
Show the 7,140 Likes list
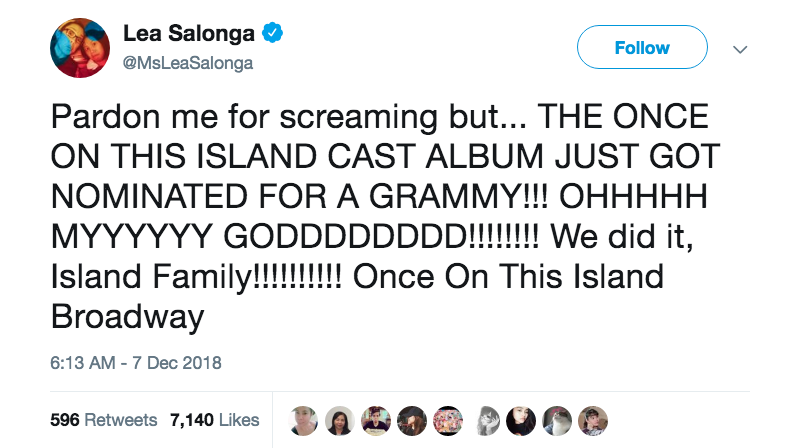pyautogui.click(x=215, y=420)
